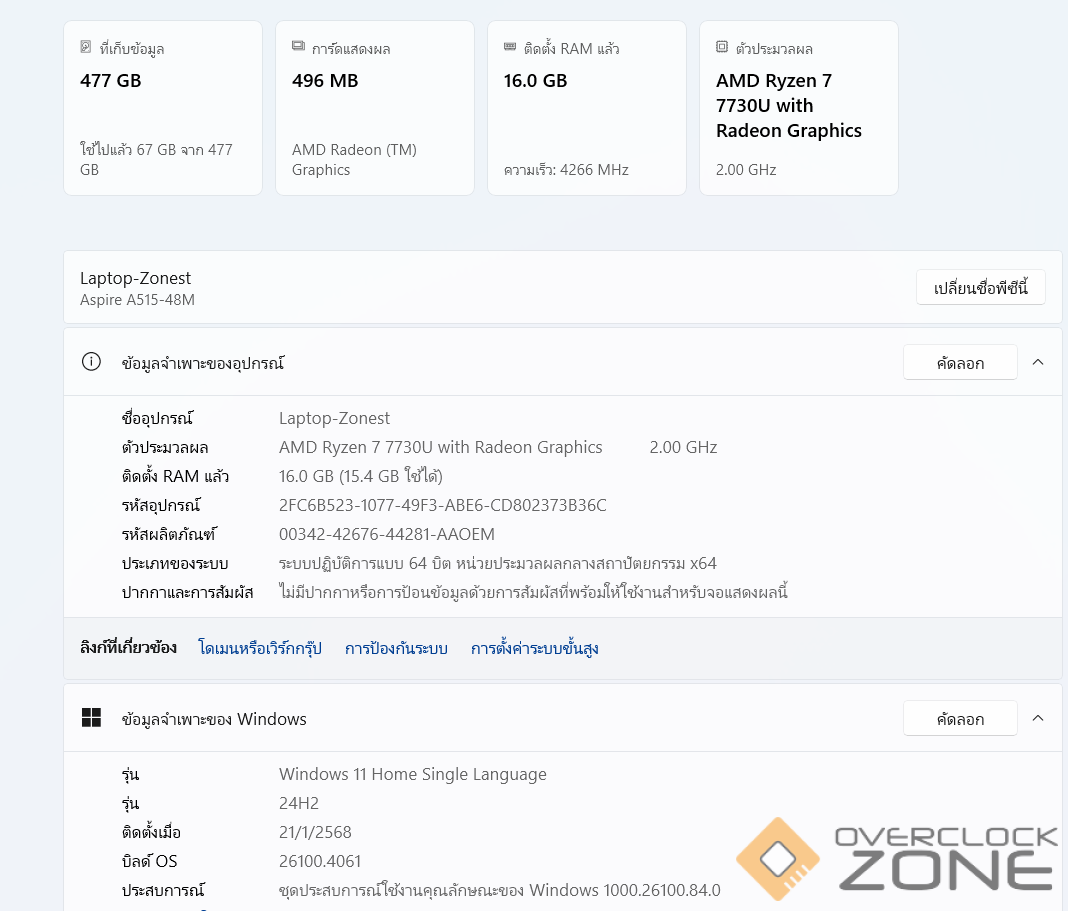
Task: Open the advanced system settings link (การตั้งค่าระบบขั้นสูง)
Action: coord(535,649)
